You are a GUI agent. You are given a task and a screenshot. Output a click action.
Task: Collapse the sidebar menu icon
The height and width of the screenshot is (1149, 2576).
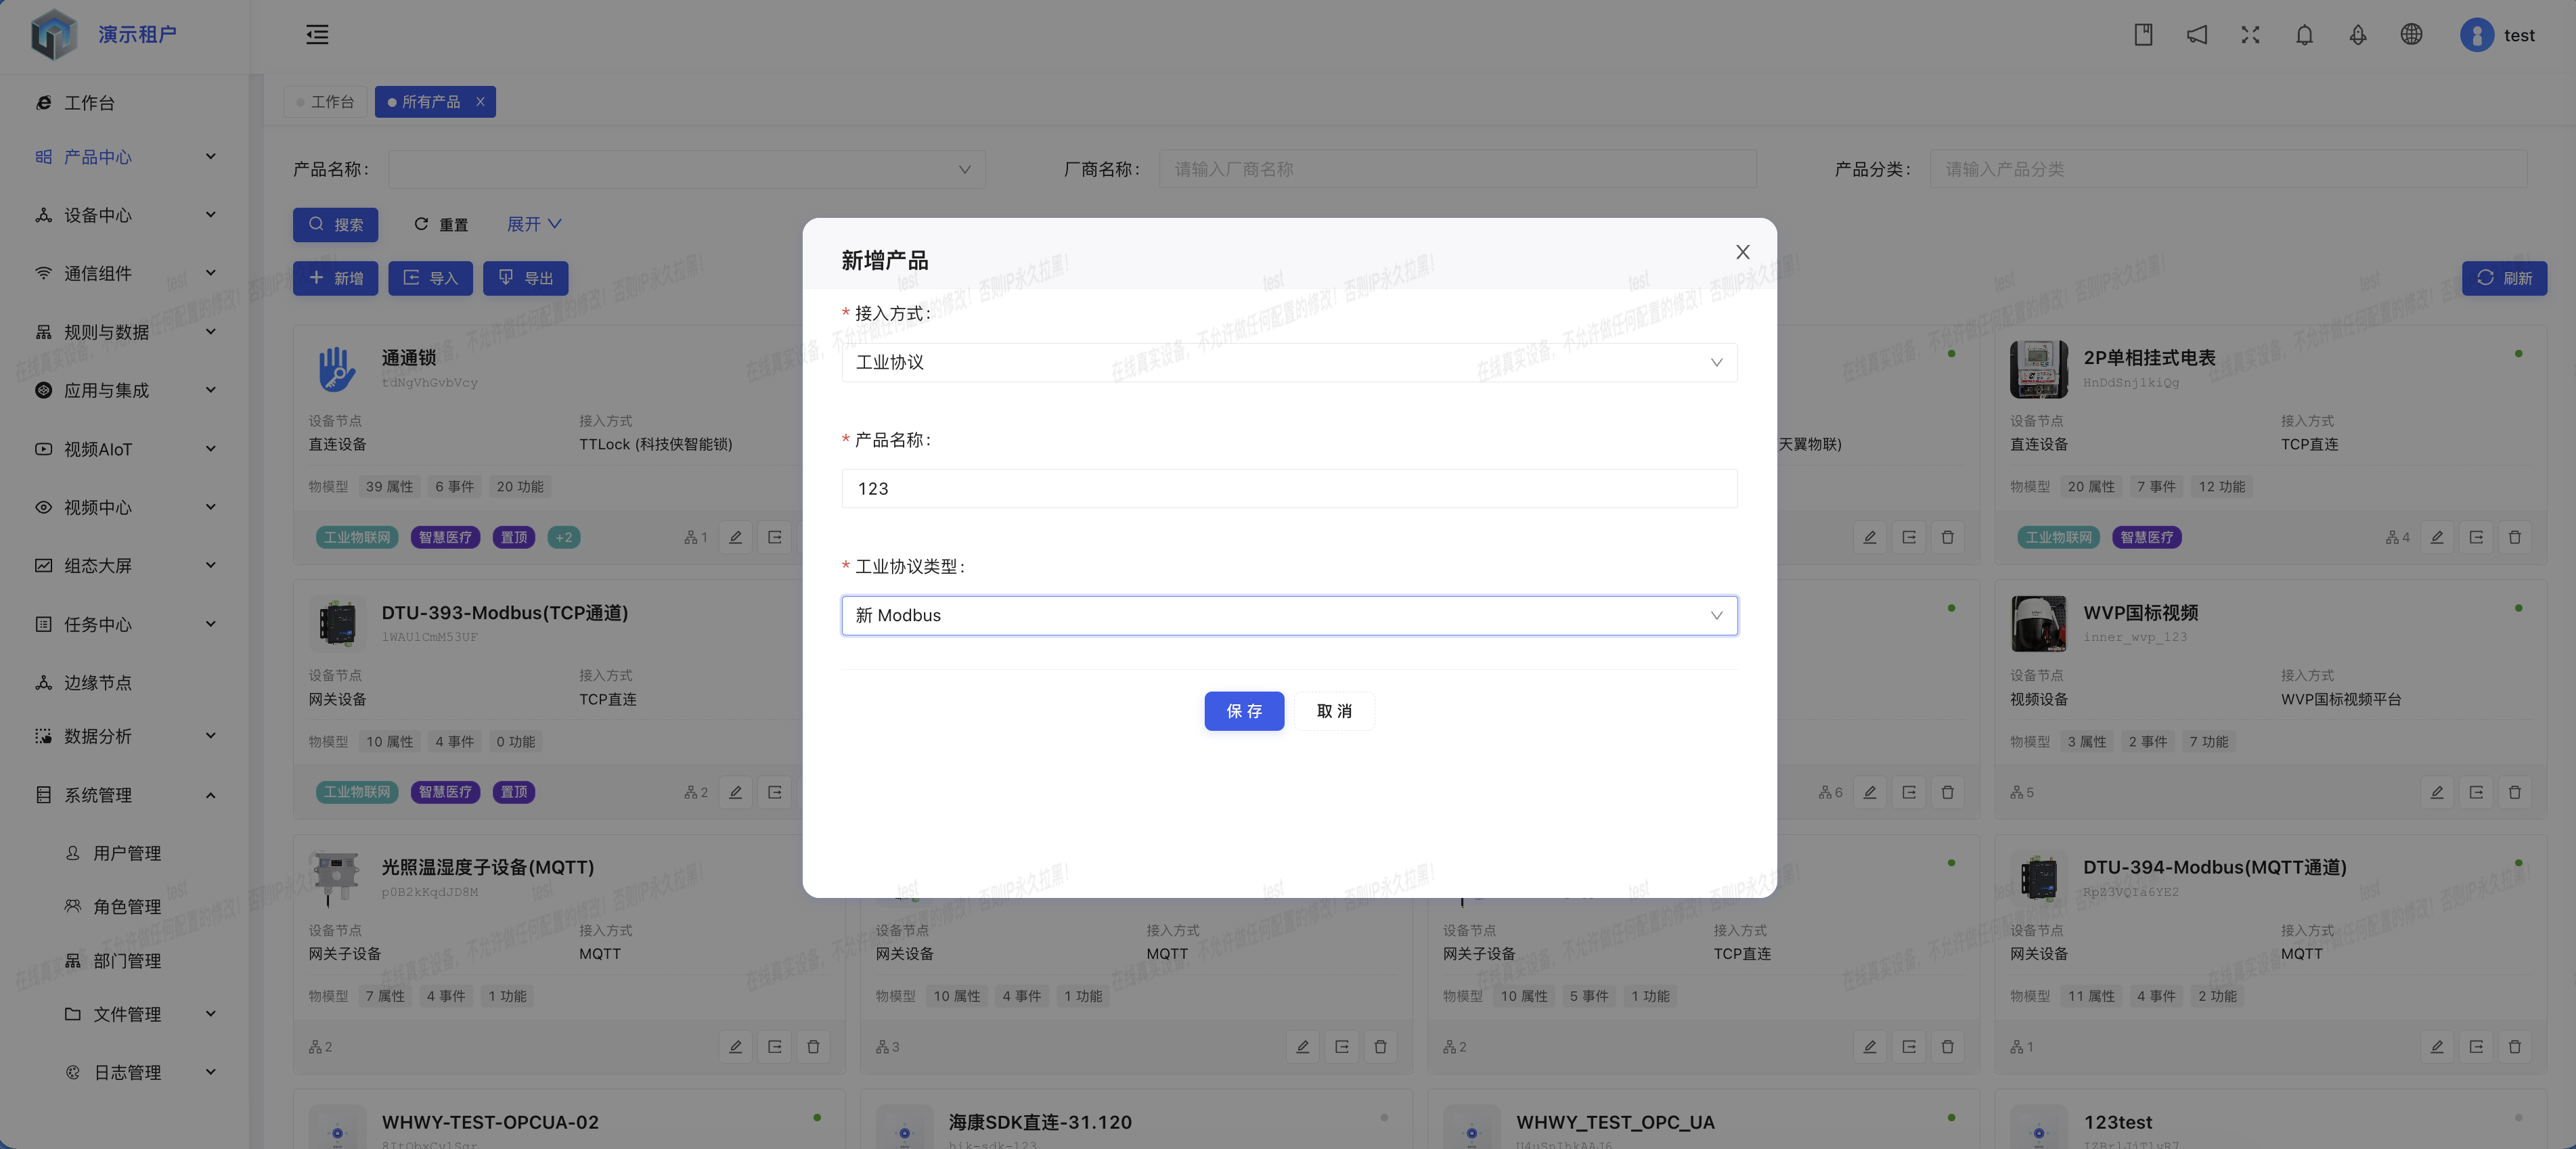tap(317, 35)
